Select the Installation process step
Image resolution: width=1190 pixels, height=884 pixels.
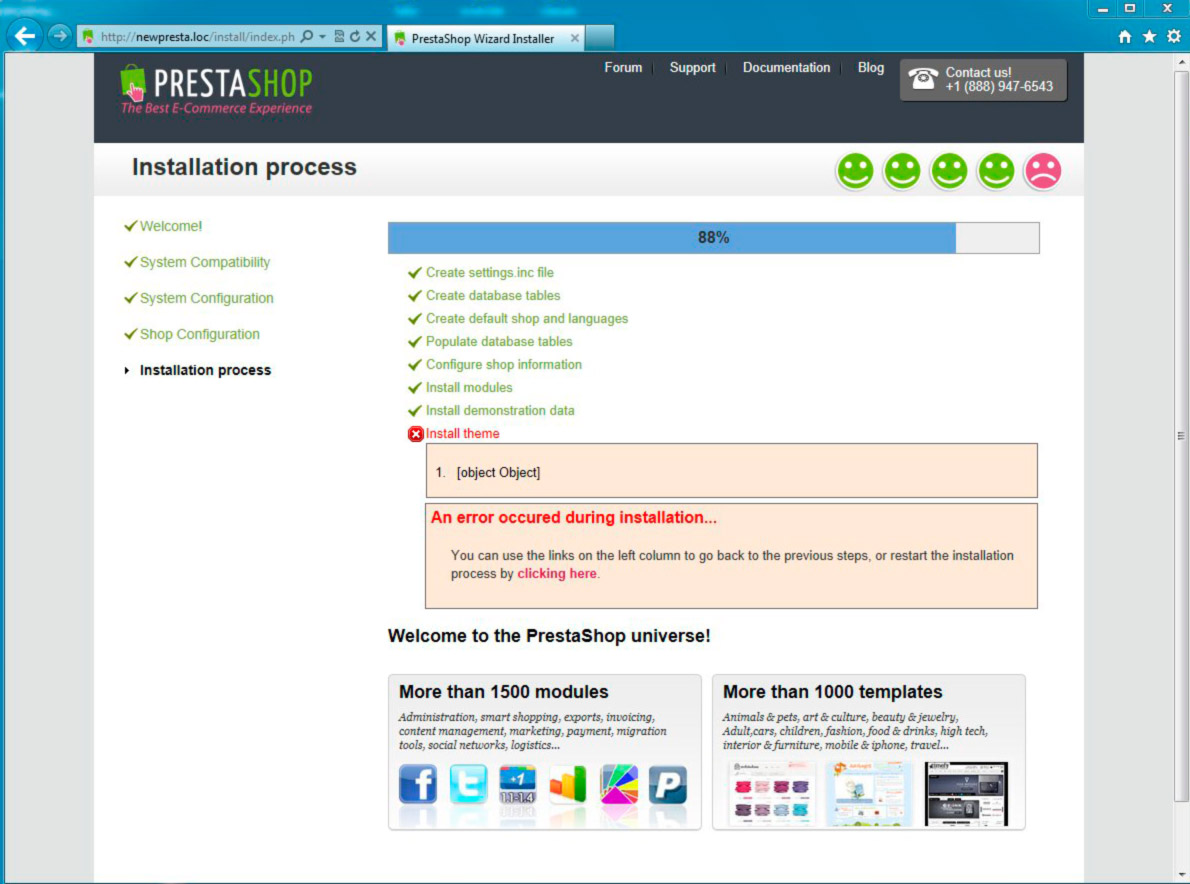click(x=205, y=370)
